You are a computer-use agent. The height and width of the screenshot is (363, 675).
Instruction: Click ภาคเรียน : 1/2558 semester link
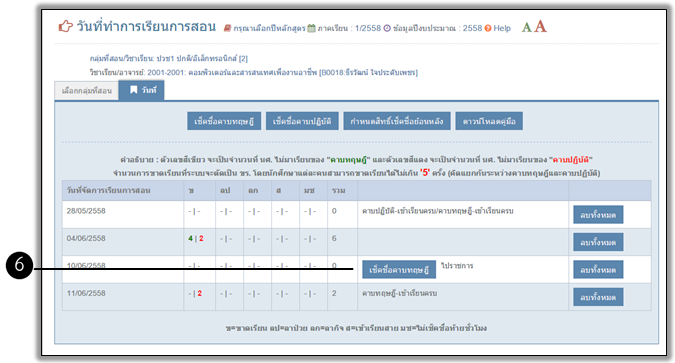[x=349, y=28]
